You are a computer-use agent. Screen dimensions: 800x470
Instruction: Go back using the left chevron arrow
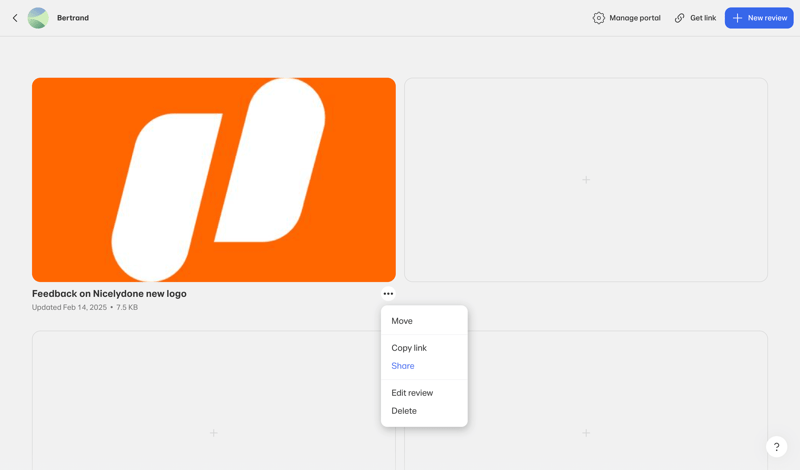point(15,18)
